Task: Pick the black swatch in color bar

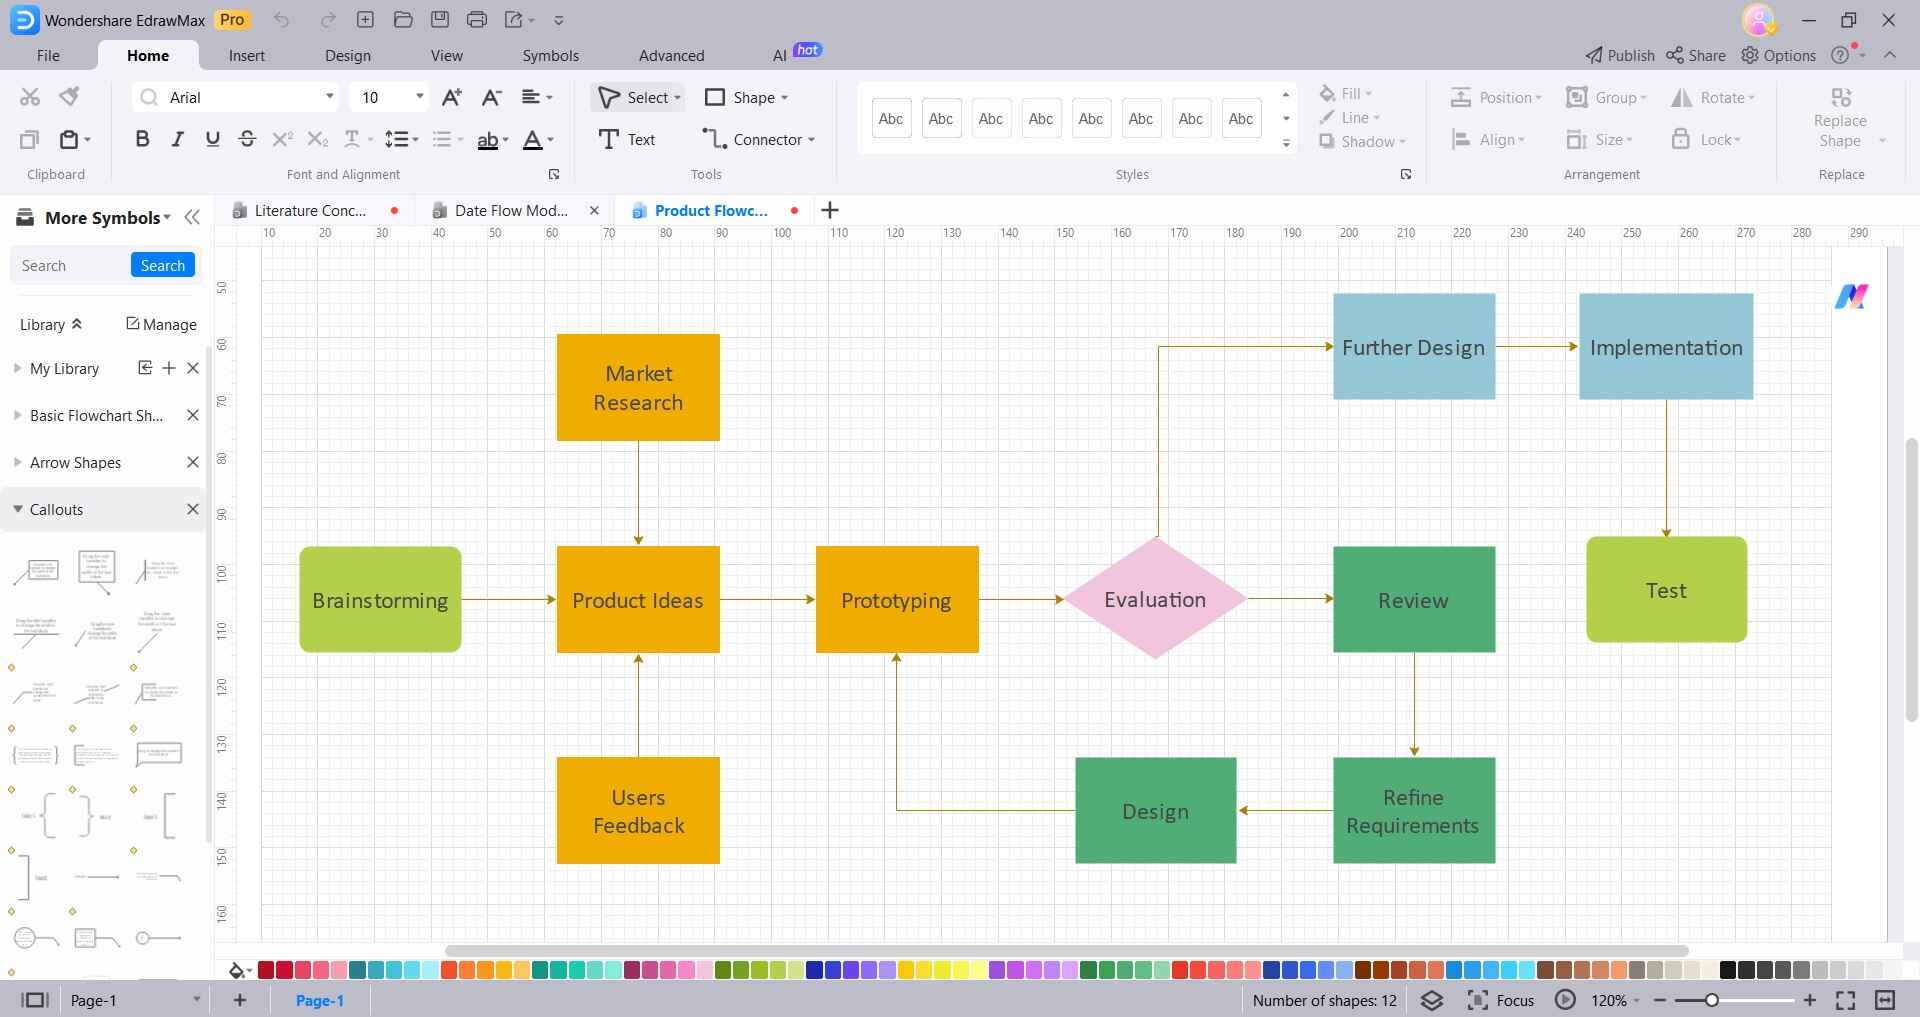Action: tap(1727, 969)
